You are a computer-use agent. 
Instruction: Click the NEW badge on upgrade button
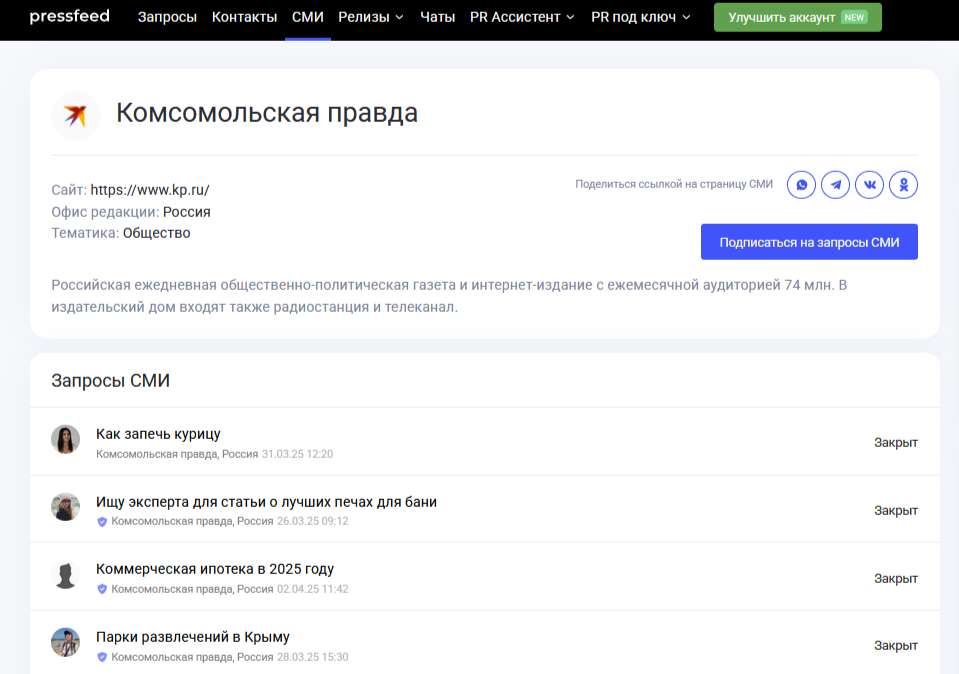coord(854,17)
